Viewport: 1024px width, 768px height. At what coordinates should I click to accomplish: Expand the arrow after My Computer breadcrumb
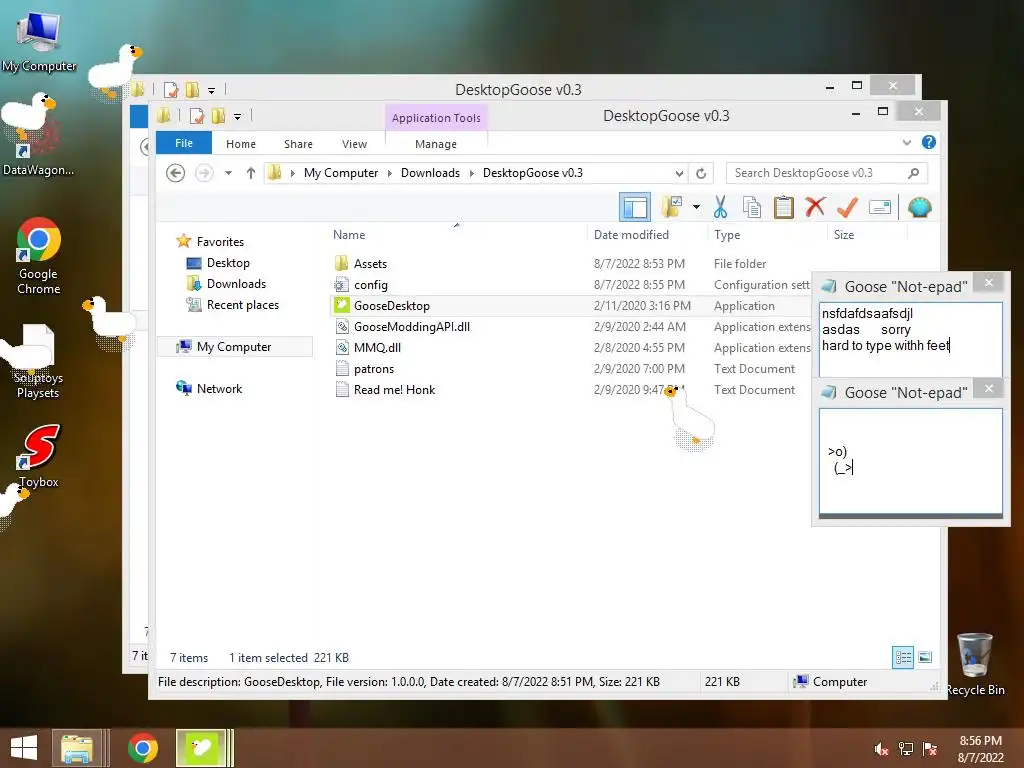(390, 173)
